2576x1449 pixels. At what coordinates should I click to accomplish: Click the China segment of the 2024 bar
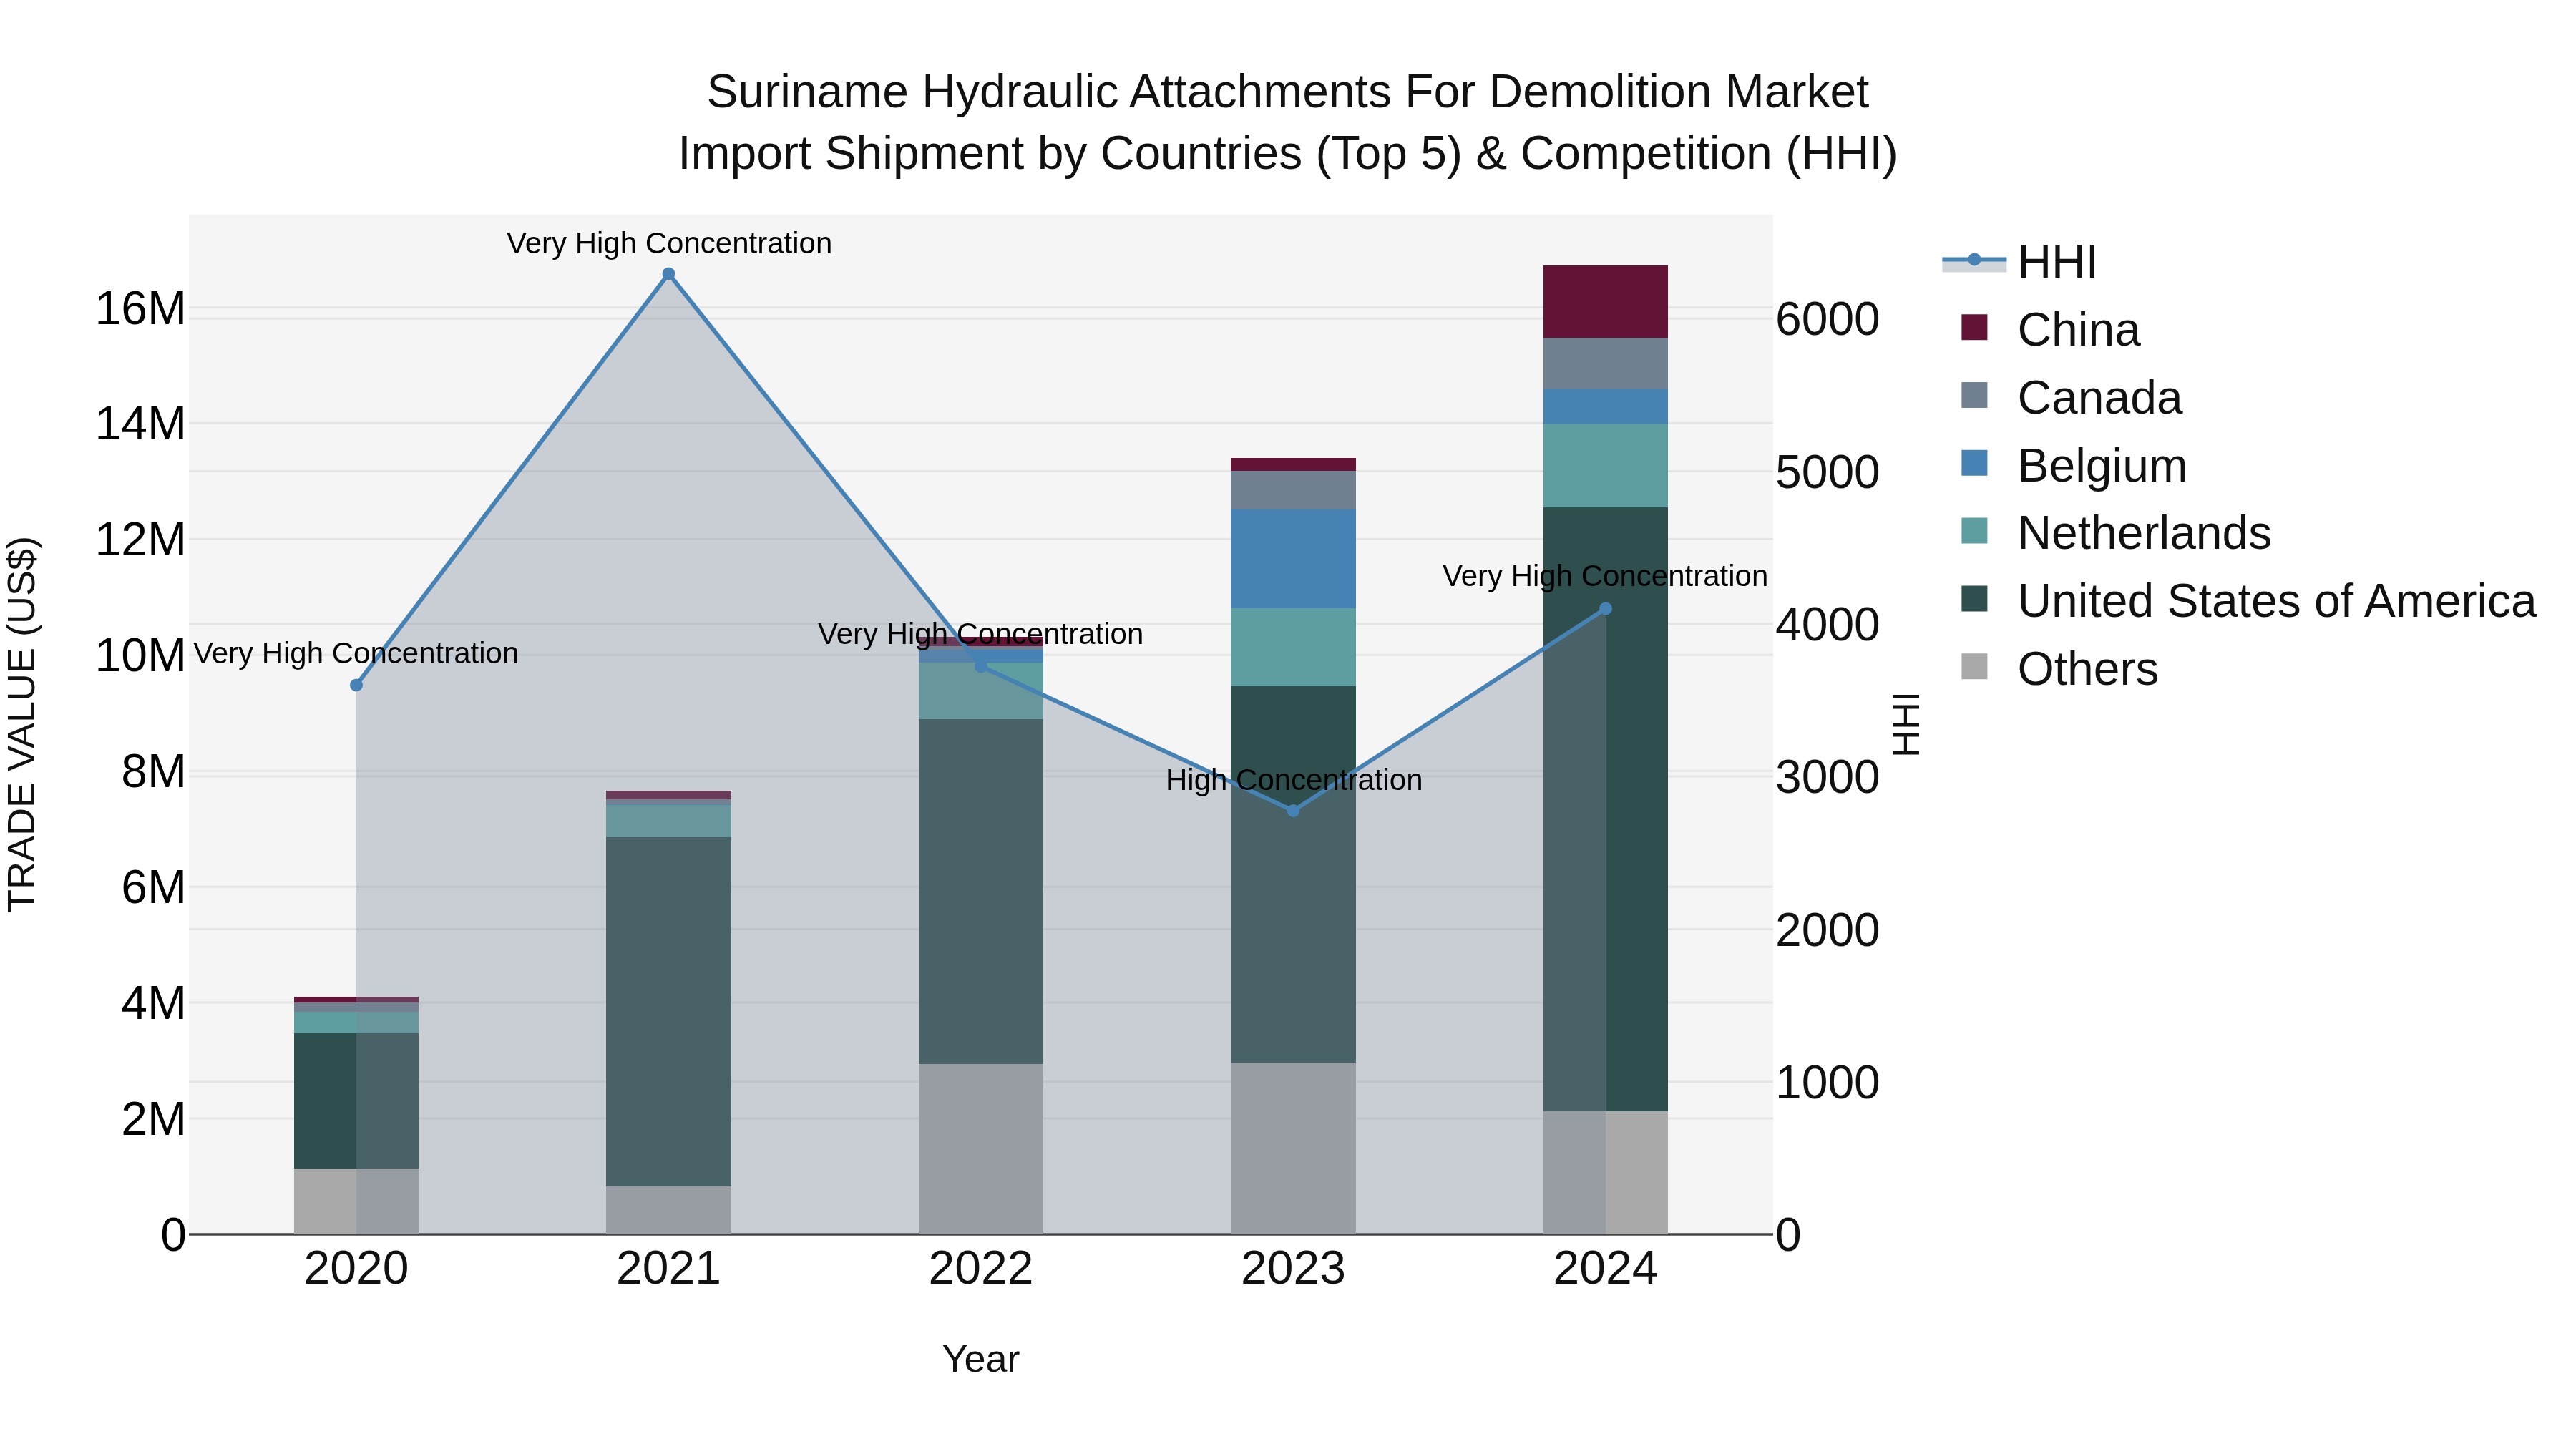[1605, 302]
